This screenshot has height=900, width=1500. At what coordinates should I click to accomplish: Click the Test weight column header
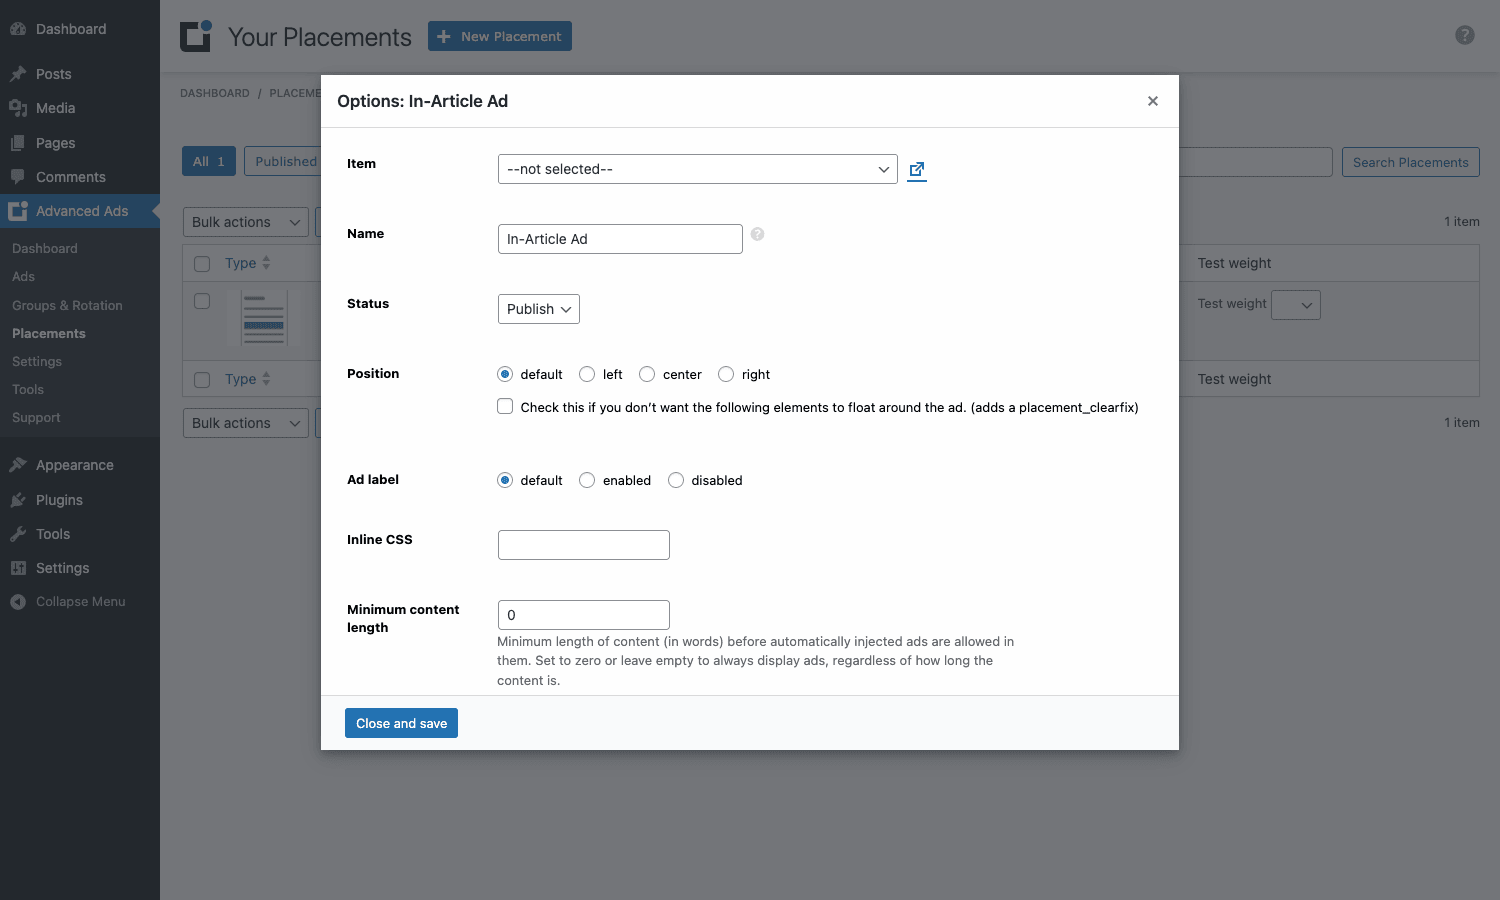tap(1234, 263)
